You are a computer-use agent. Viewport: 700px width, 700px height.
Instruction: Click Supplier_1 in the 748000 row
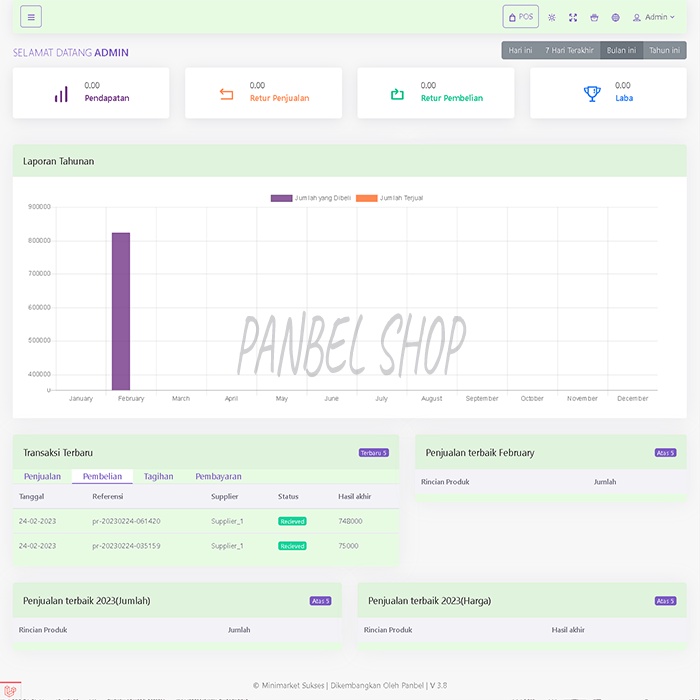(227, 521)
